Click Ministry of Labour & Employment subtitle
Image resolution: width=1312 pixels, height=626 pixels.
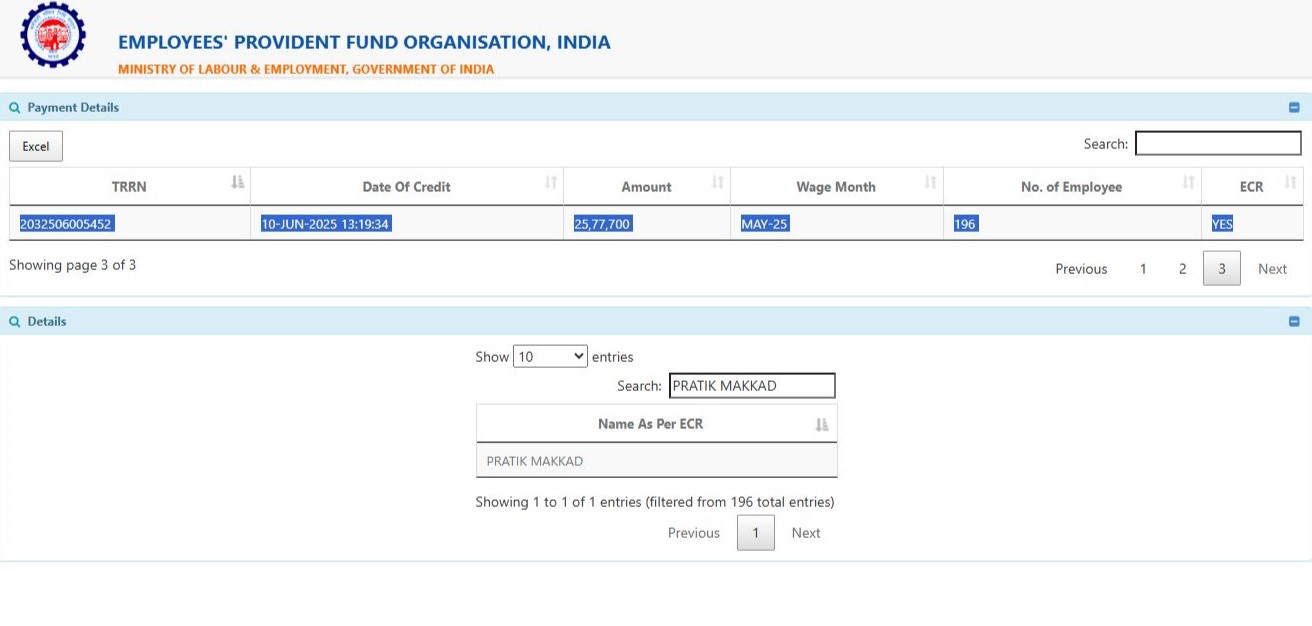(306, 69)
